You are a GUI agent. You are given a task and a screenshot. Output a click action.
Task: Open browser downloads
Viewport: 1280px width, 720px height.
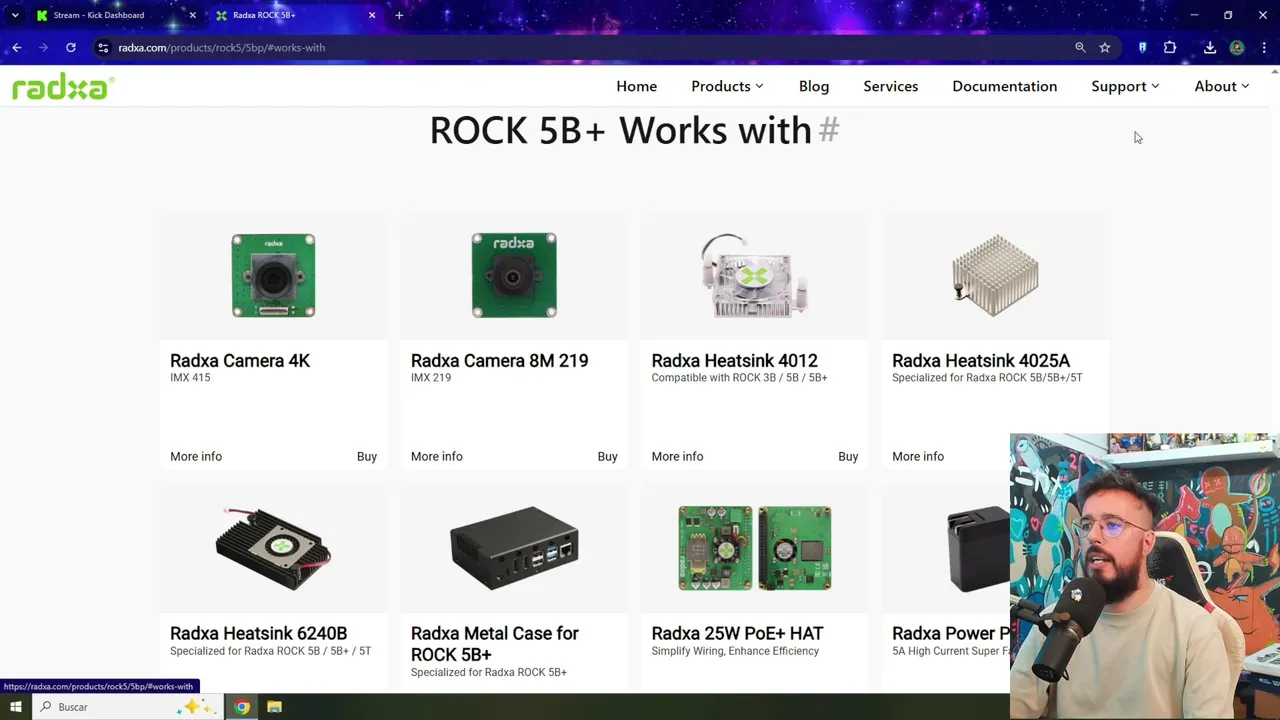[x=1210, y=47]
